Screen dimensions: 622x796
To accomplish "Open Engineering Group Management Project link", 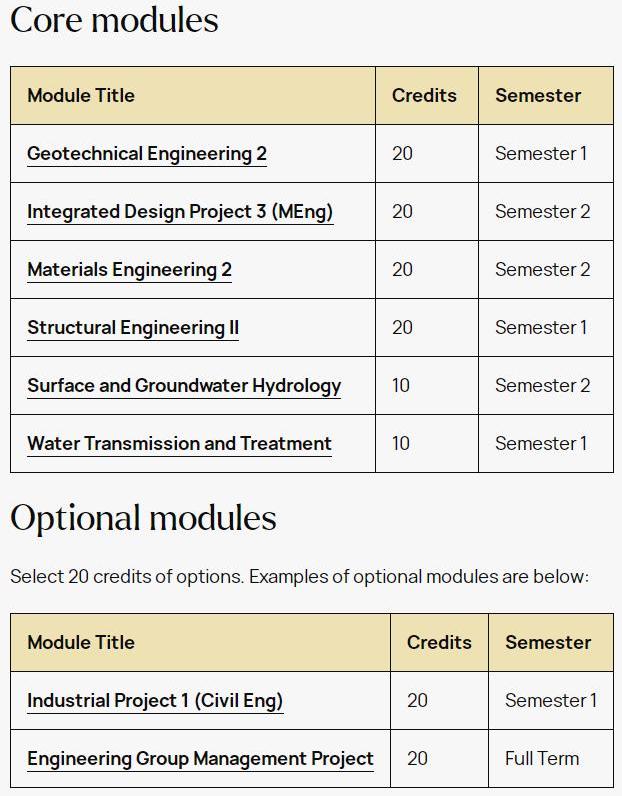I will coord(201,759).
